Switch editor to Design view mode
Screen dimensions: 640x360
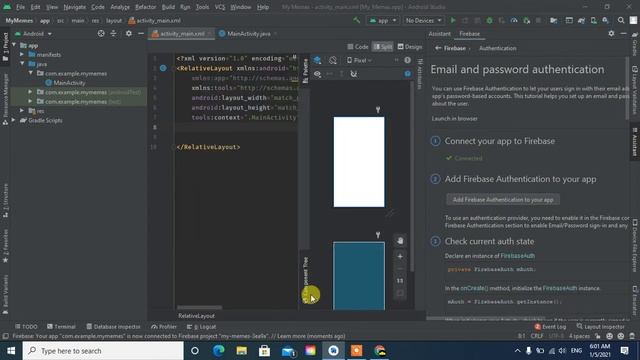[x=410, y=47]
